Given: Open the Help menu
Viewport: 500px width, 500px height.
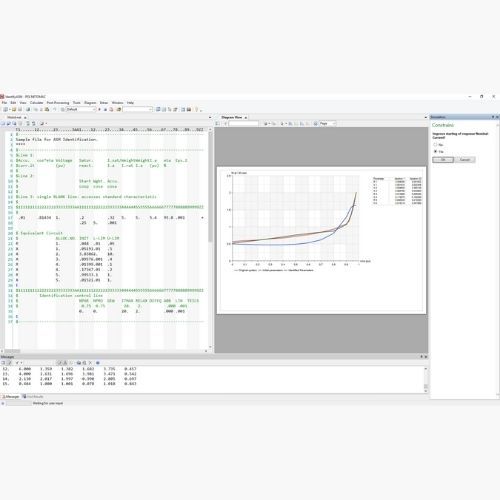Looking at the screenshot, I should point(130,103).
